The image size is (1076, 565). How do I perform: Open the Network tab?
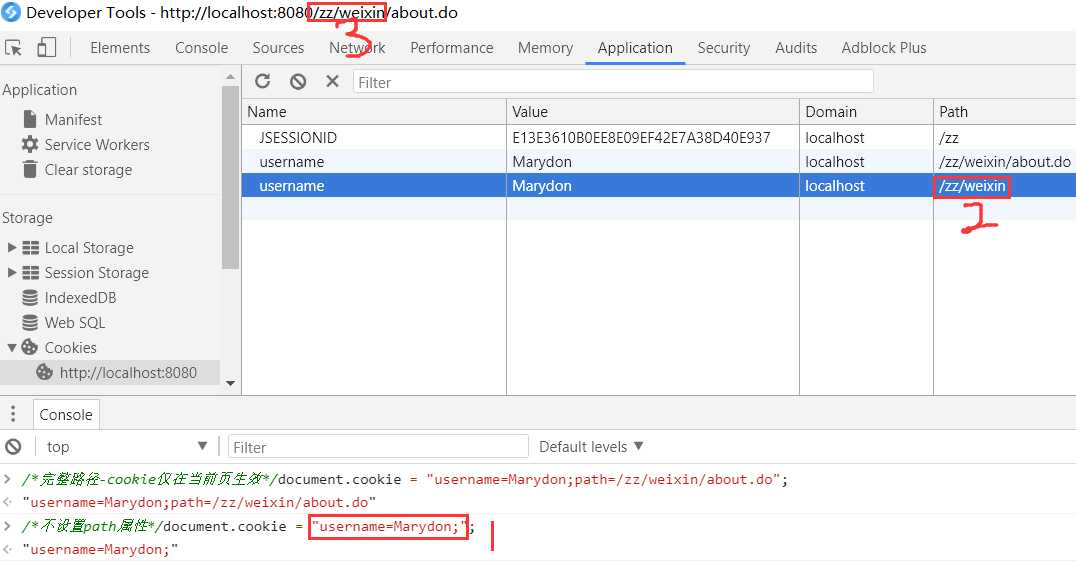357,47
